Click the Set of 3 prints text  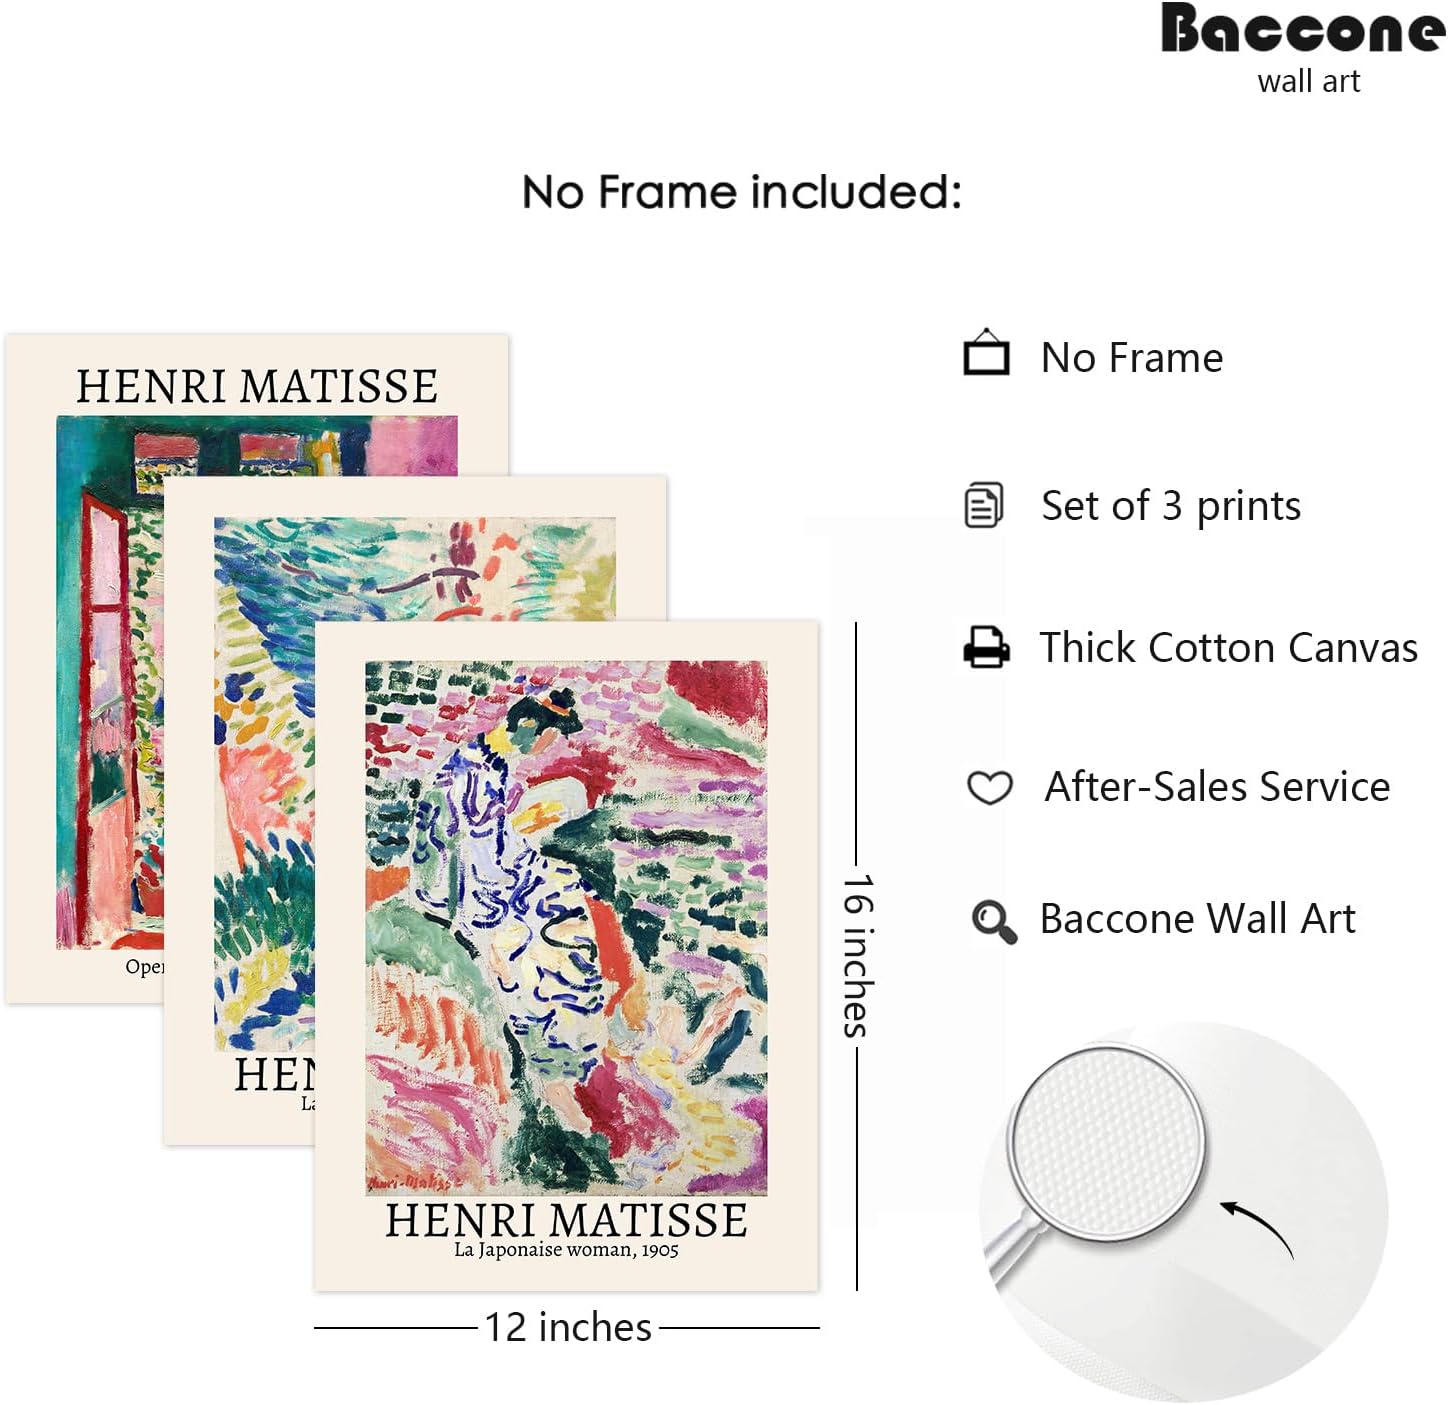[1171, 506]
